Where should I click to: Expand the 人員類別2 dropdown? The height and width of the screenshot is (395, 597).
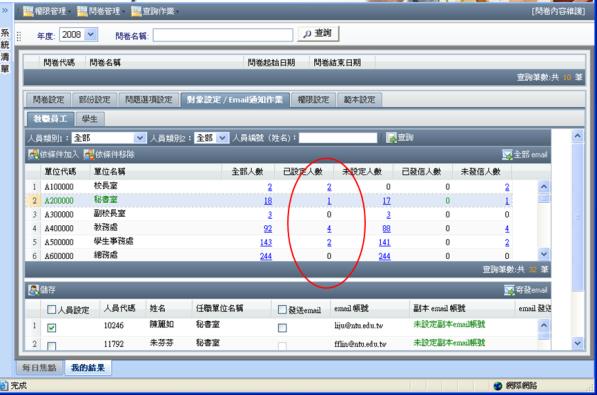click(x=222, y=138)
